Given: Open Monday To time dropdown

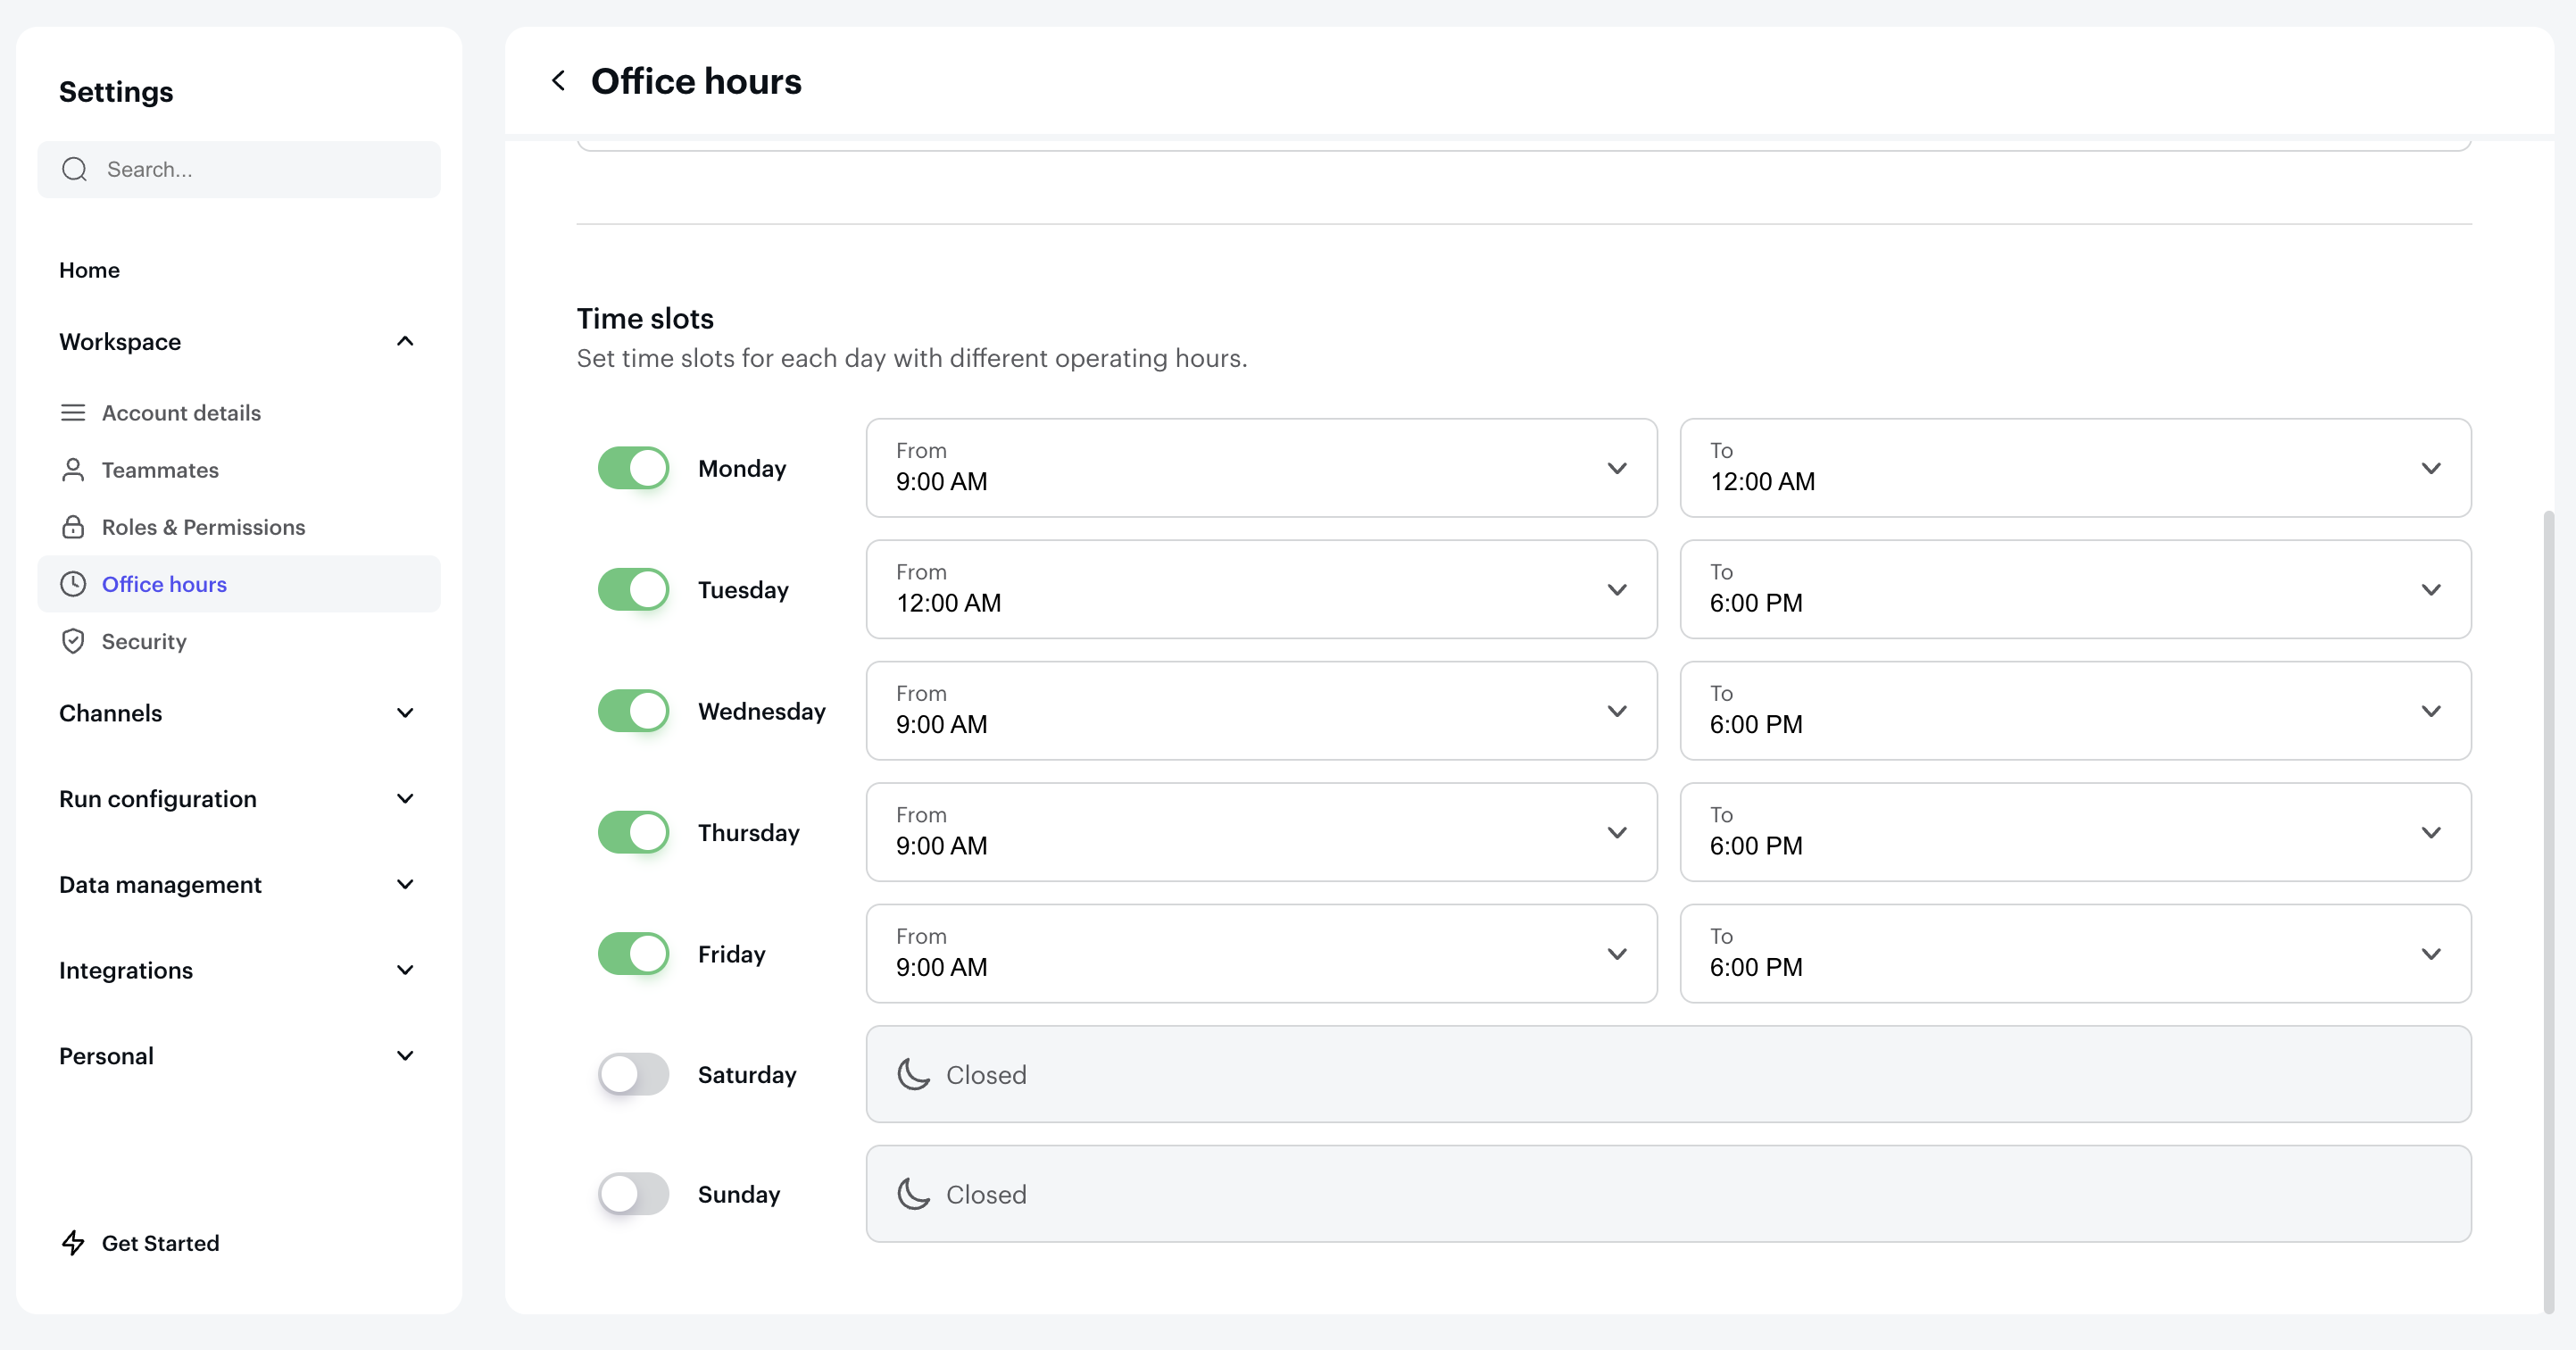Looking at the screenshot, I should (2075, 468).
